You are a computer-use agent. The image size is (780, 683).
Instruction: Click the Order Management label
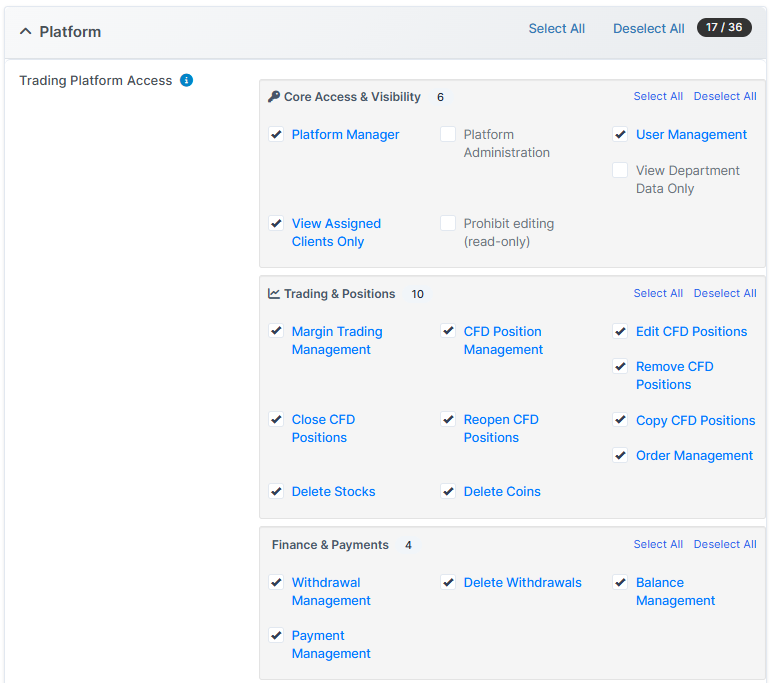tap(694, 455)
